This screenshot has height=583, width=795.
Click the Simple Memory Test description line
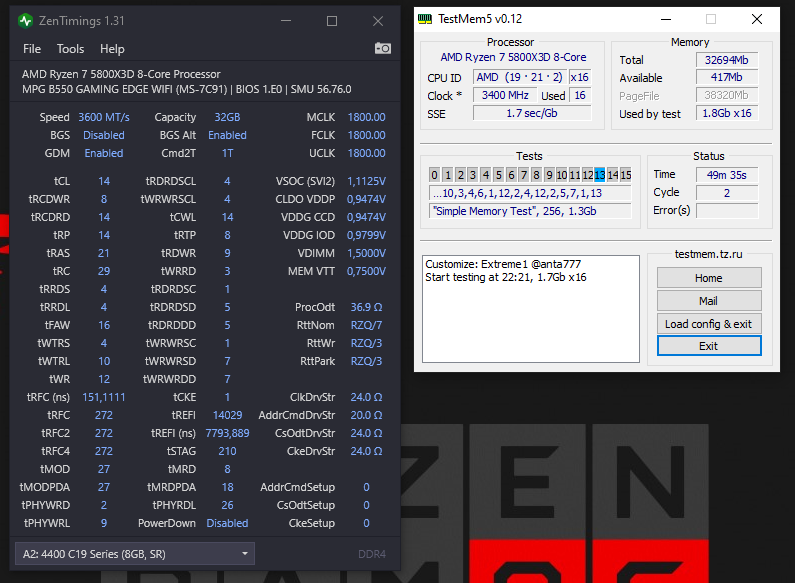coord(530,211)
